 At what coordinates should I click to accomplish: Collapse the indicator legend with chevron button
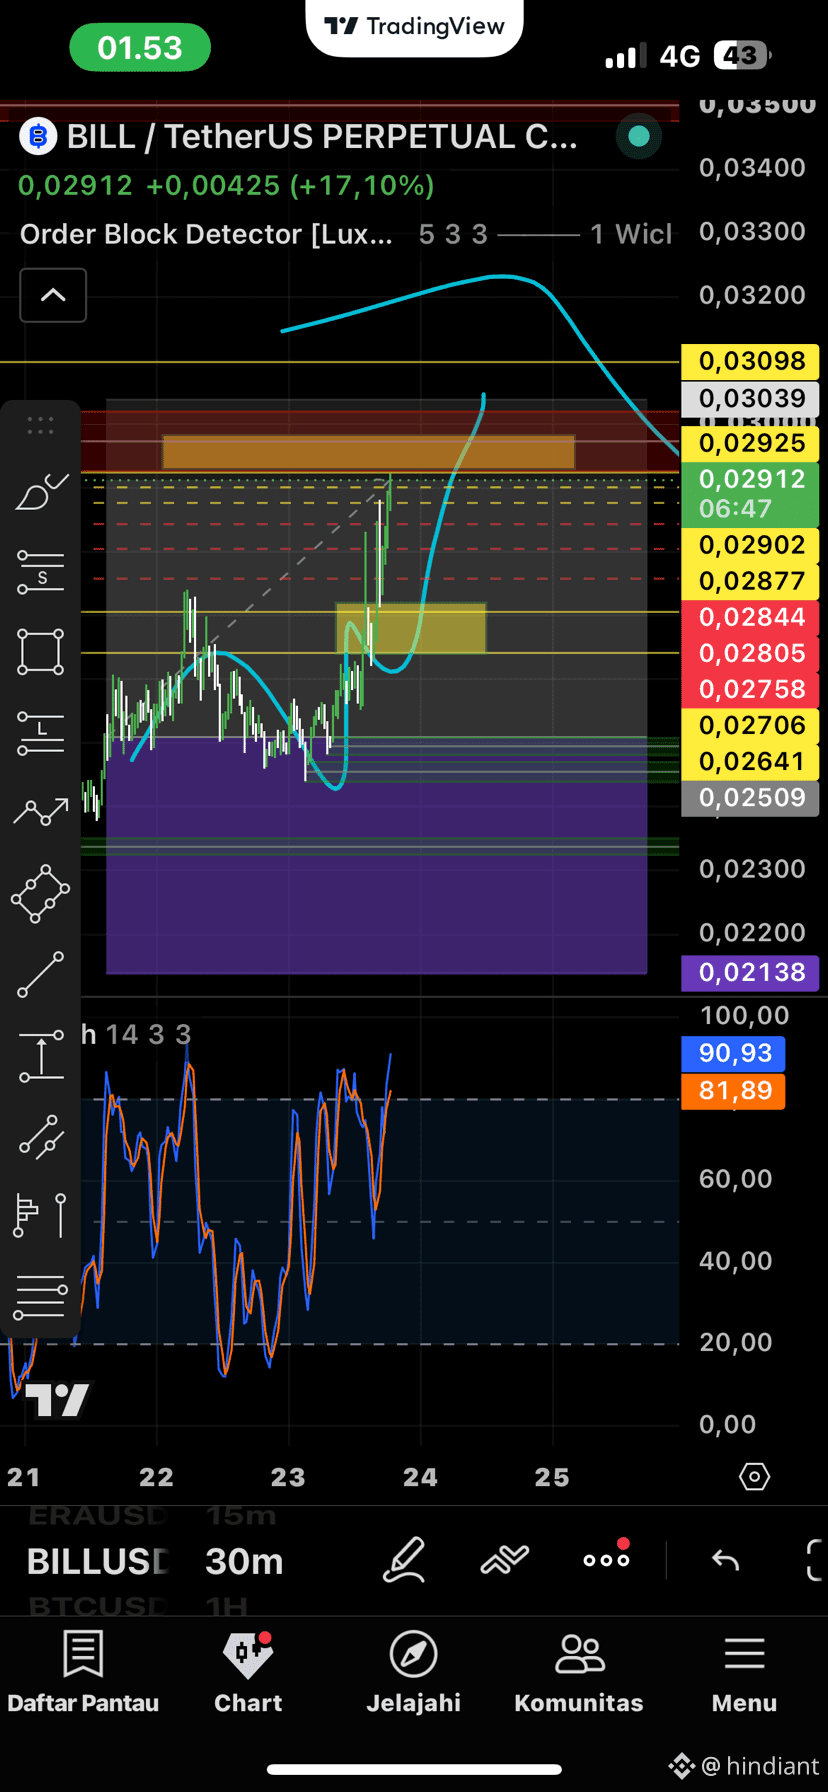(x=53, y=295)
